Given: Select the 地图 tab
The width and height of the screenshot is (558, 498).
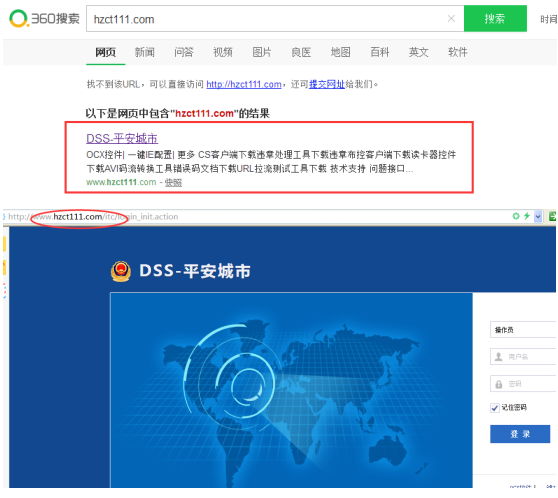Looking at the screenshot, I should pos(341,52).
